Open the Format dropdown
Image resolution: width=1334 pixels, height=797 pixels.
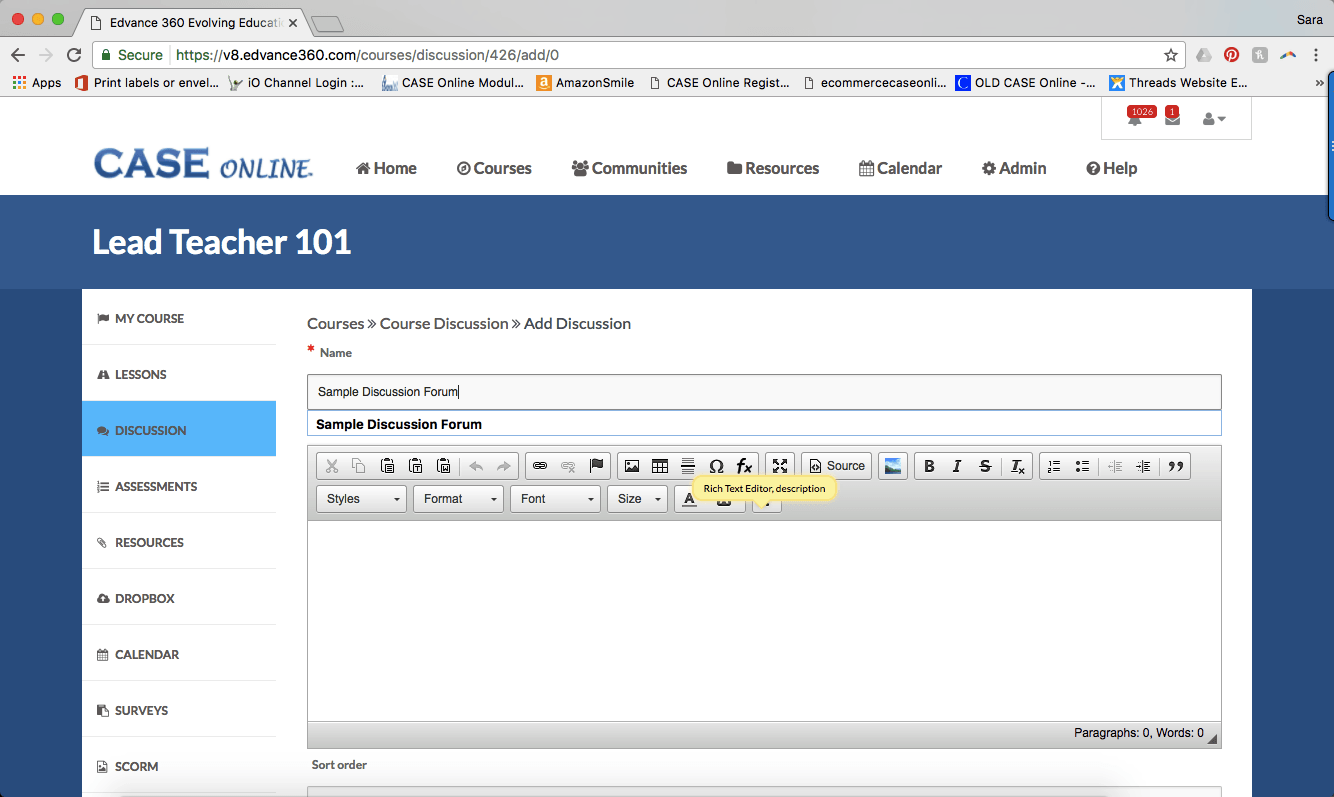tap(458, 499)
